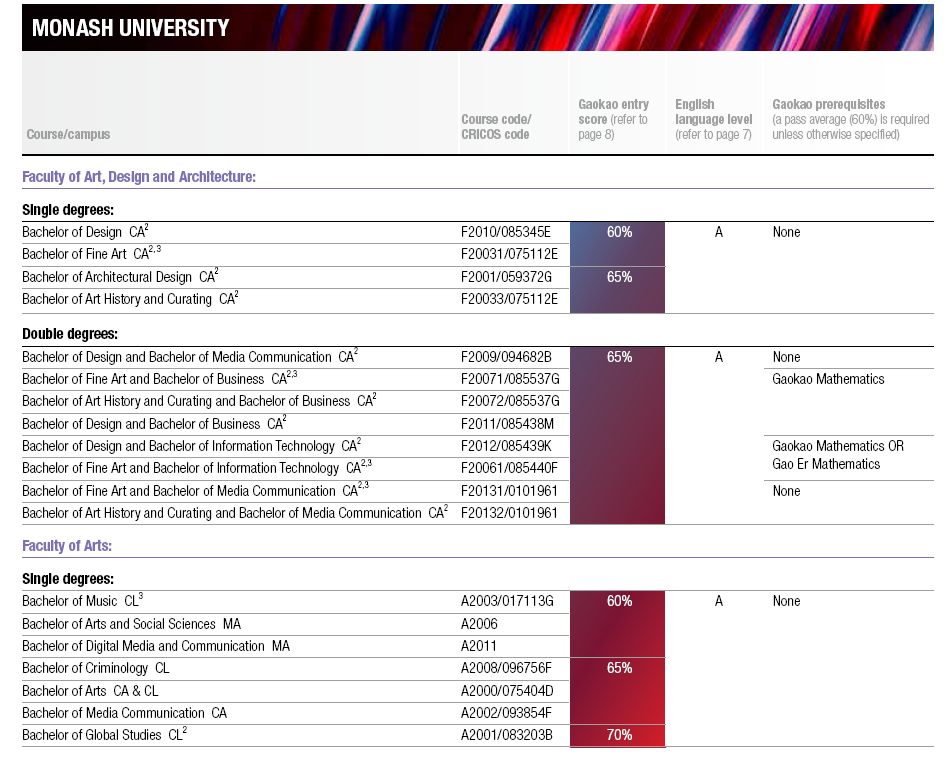The image size is (948, 775).
Task: Click the 'Double degrees:' subheading
Action: pos(70,334)
